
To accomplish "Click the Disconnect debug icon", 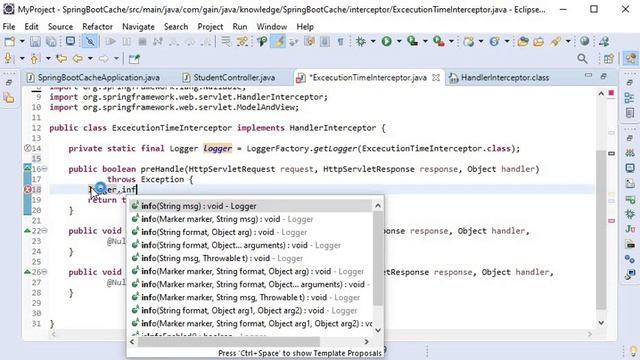I will point(158,41).
